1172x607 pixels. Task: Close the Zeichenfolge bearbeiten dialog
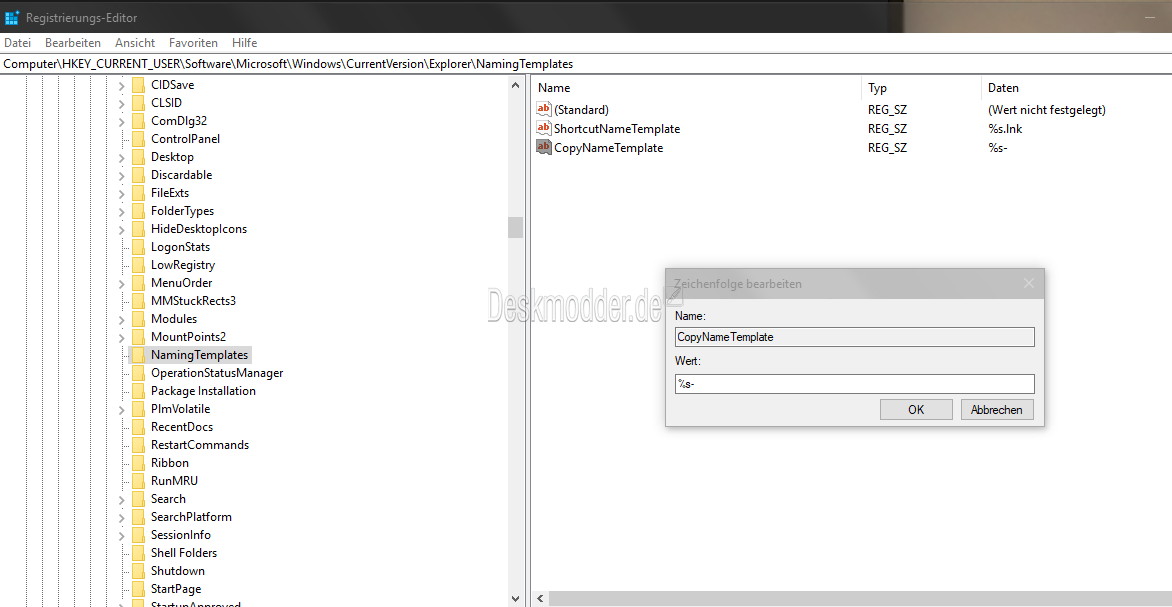(x=1028, y=283)
